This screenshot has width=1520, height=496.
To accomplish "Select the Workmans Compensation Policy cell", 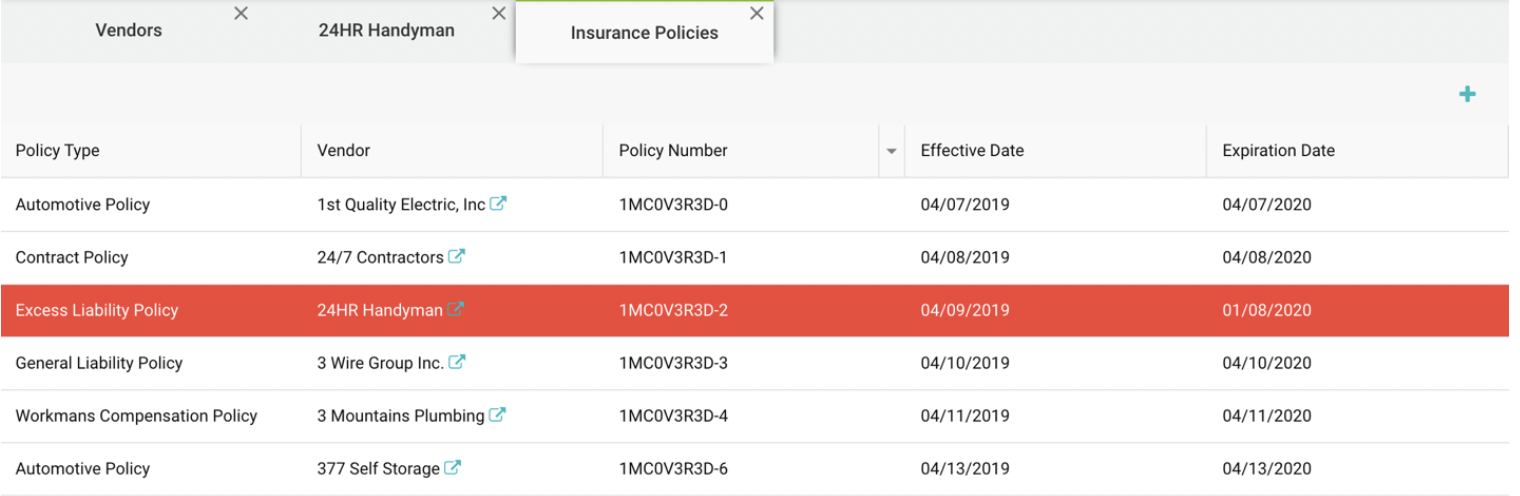I will coord(136,416).
